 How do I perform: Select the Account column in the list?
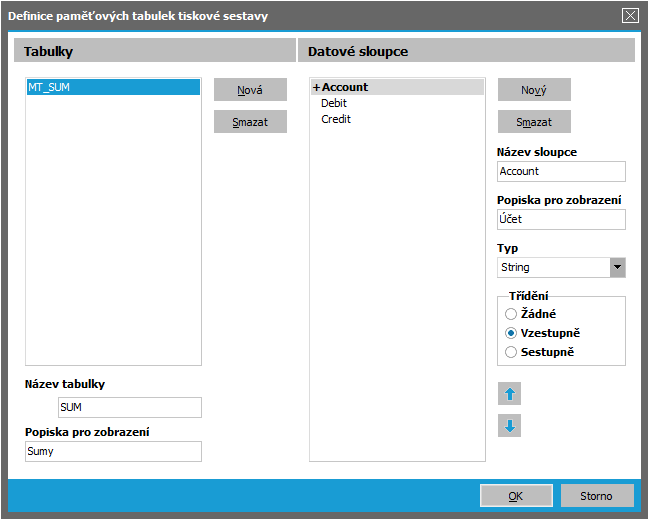coord(345,87)
